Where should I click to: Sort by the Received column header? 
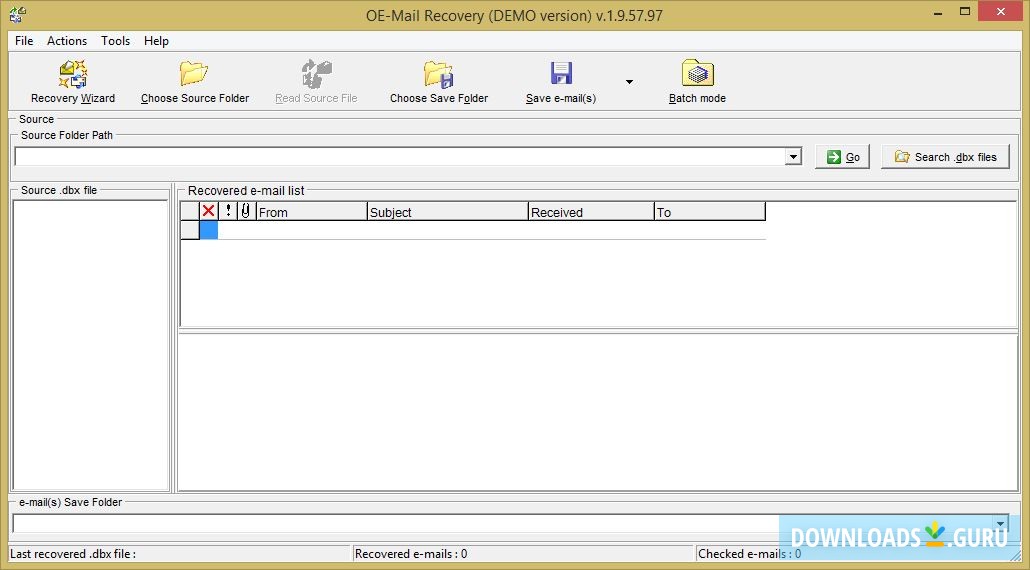591,211
